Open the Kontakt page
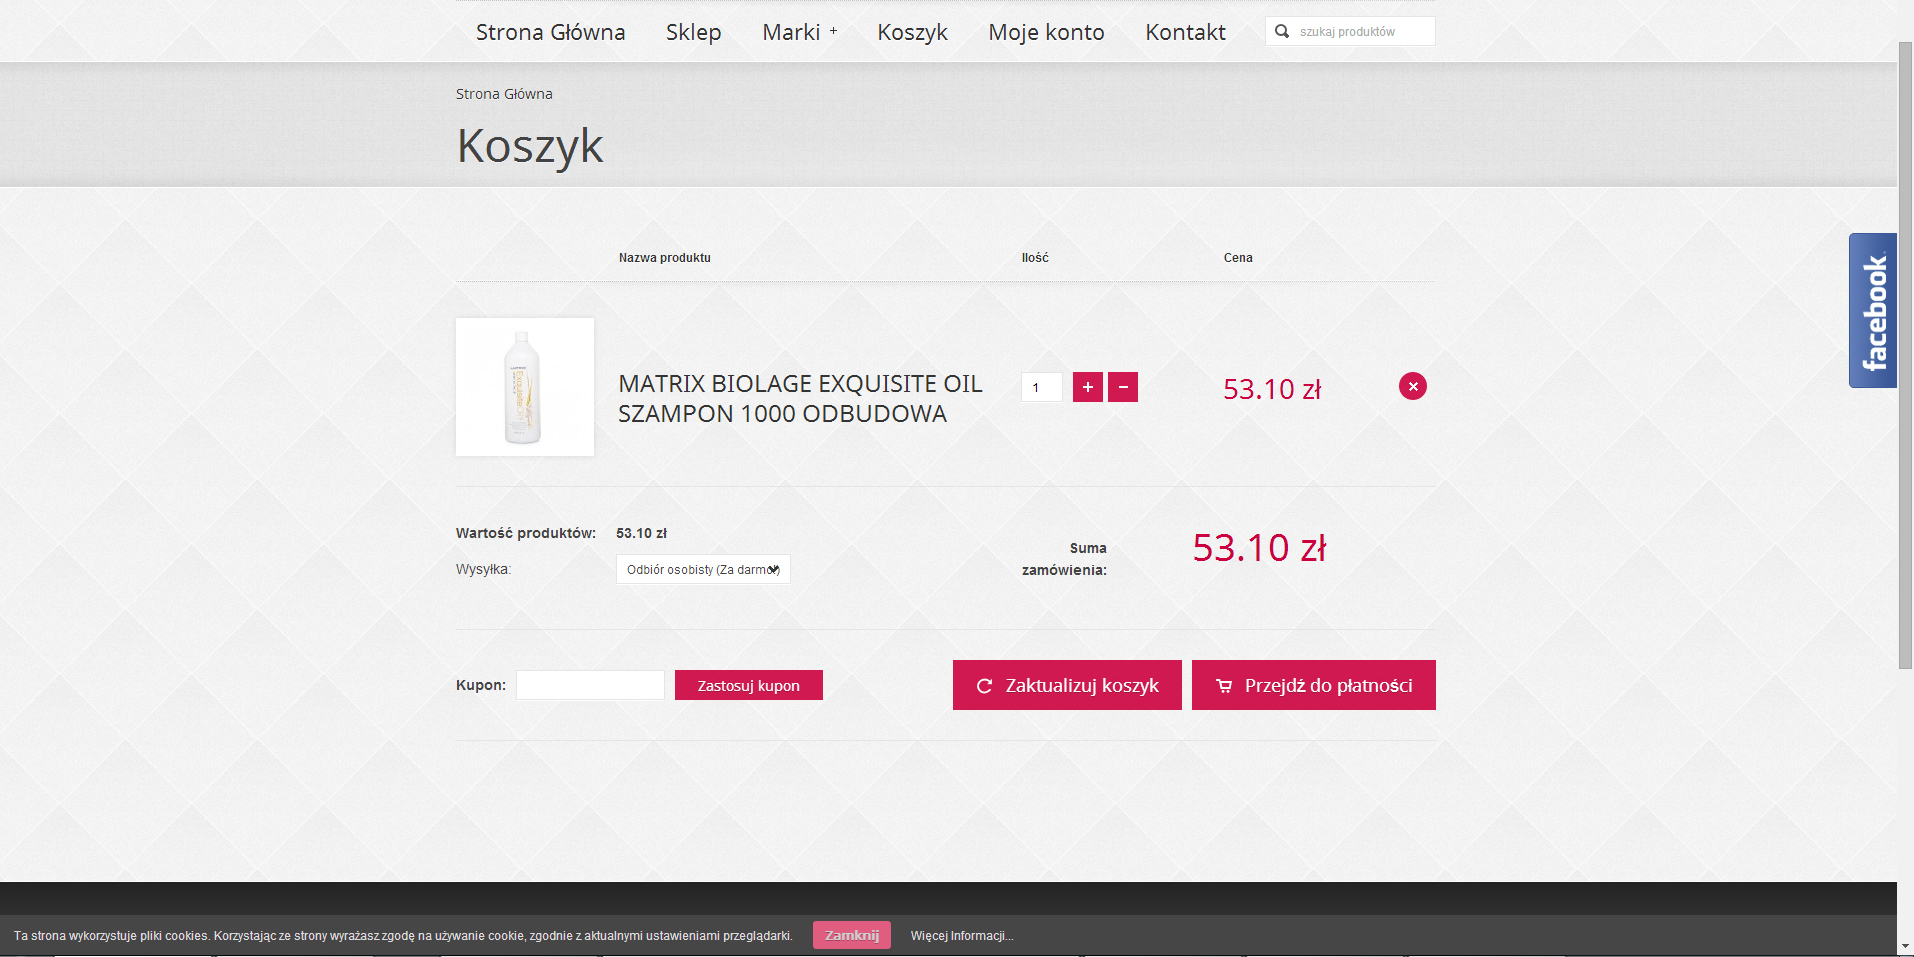Screen dimensions: 1914x957 (x=1185, y=32)
